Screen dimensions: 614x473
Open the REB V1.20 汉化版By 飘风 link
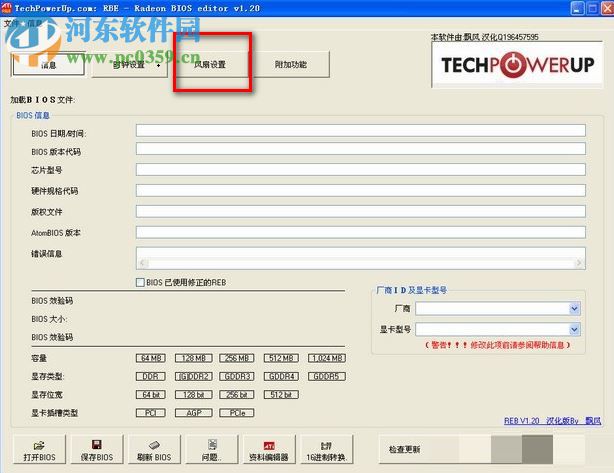553,421
